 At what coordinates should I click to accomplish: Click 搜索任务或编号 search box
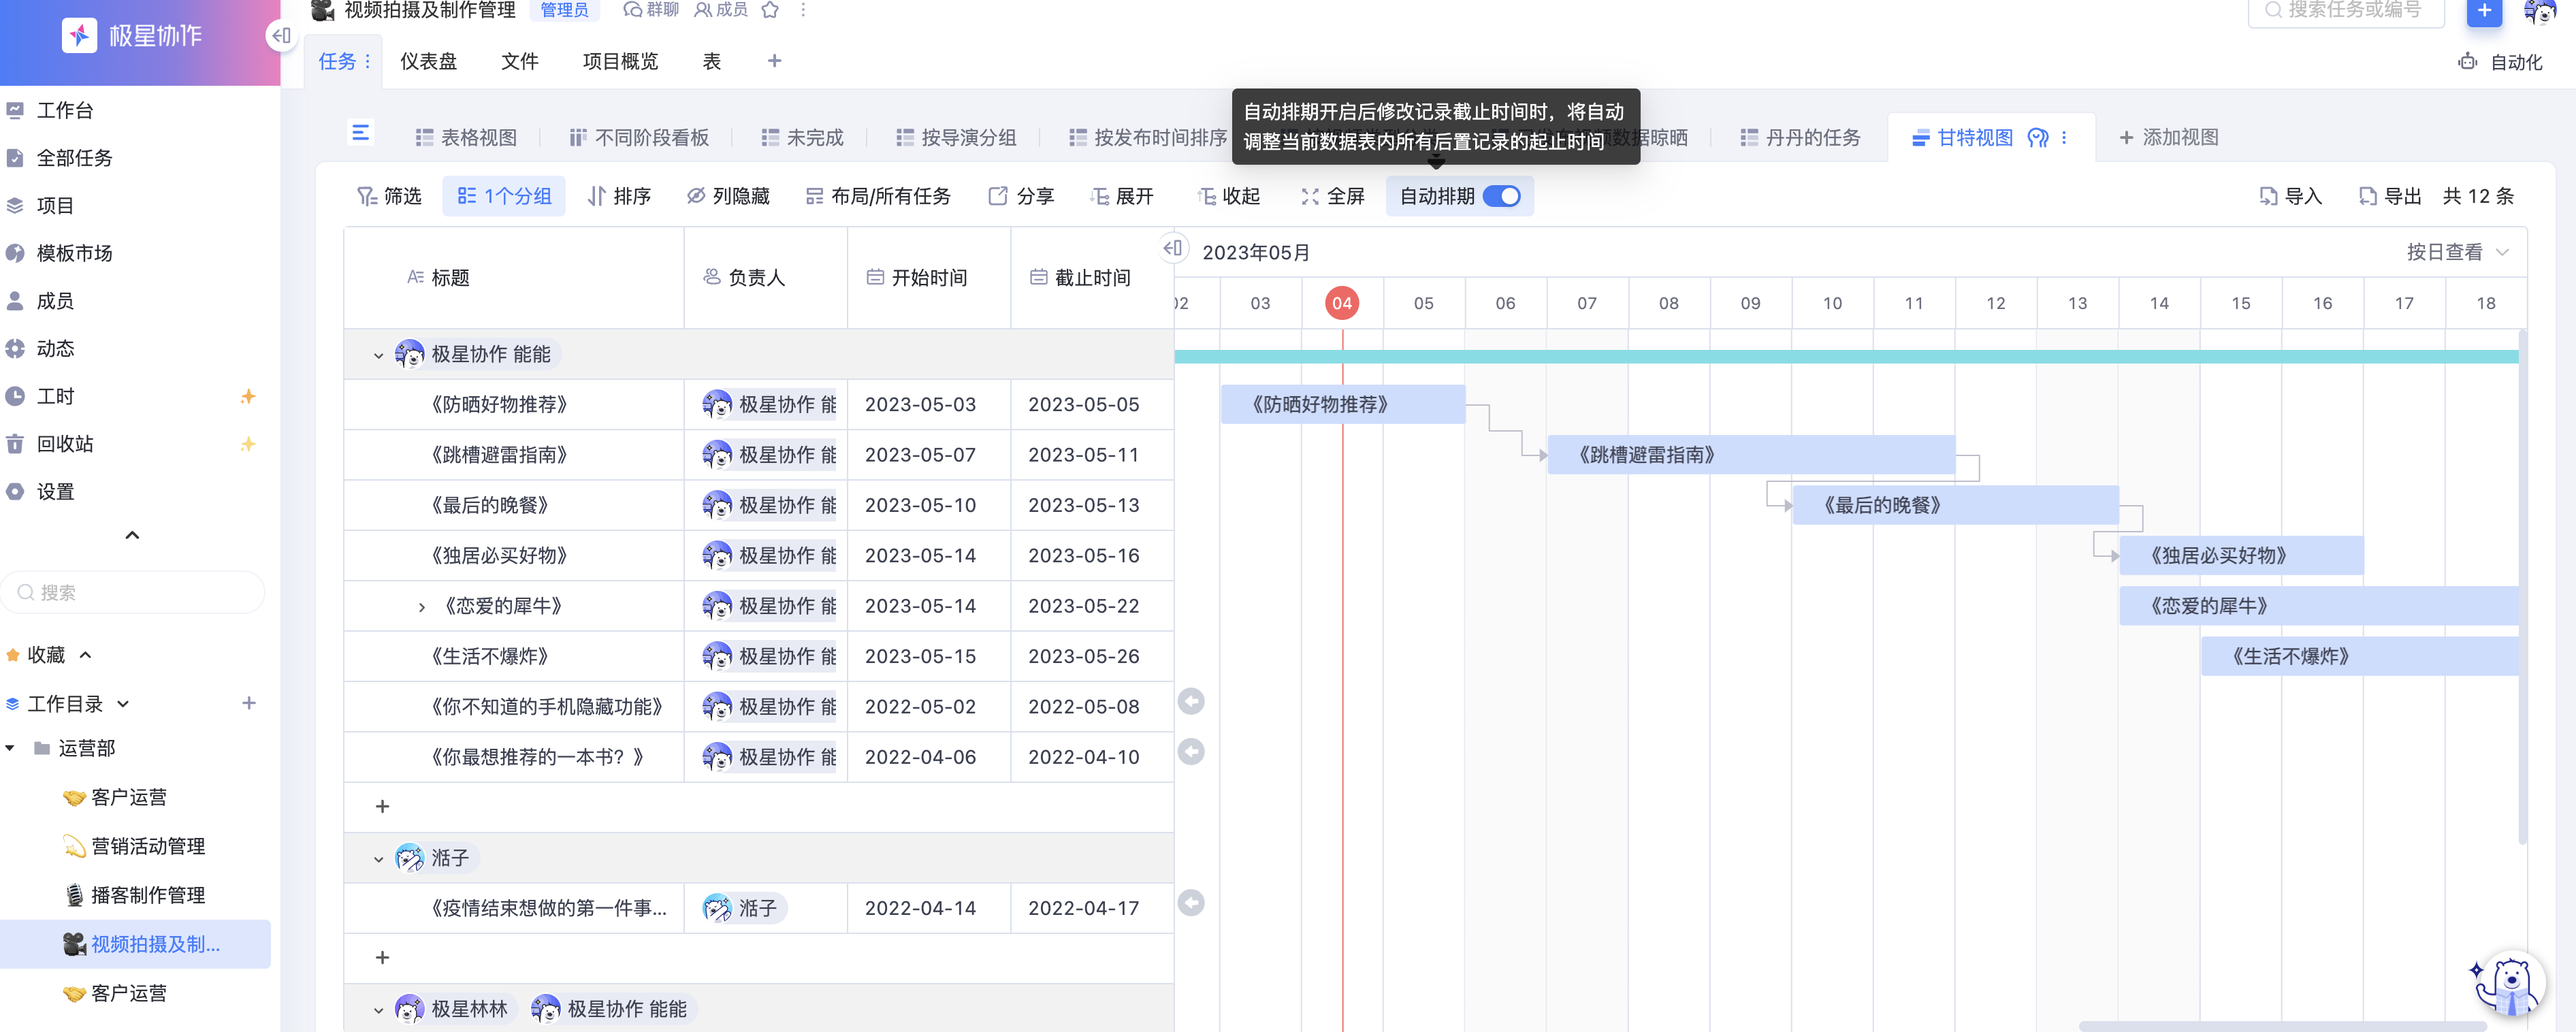point(2346,10)
